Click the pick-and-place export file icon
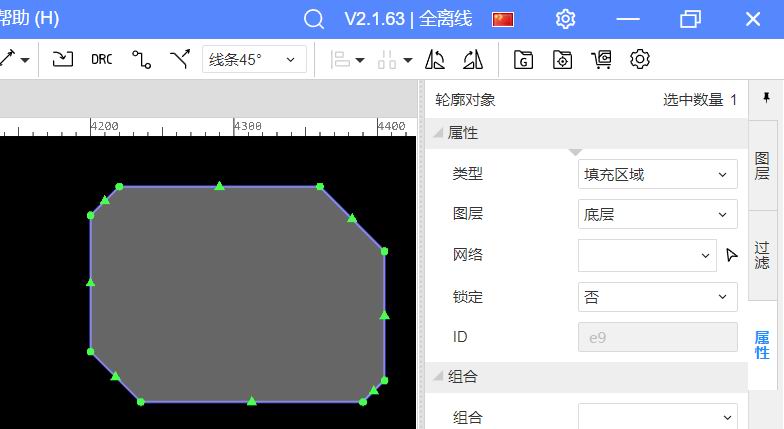This screenshot has width=784, height=429. pyautogui.click(x=562, y=59)
